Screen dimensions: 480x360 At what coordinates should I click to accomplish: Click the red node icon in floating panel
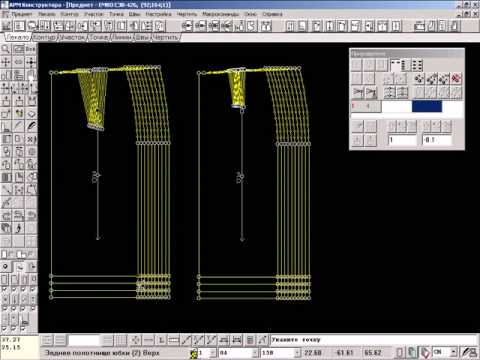(x=456, y=79)
